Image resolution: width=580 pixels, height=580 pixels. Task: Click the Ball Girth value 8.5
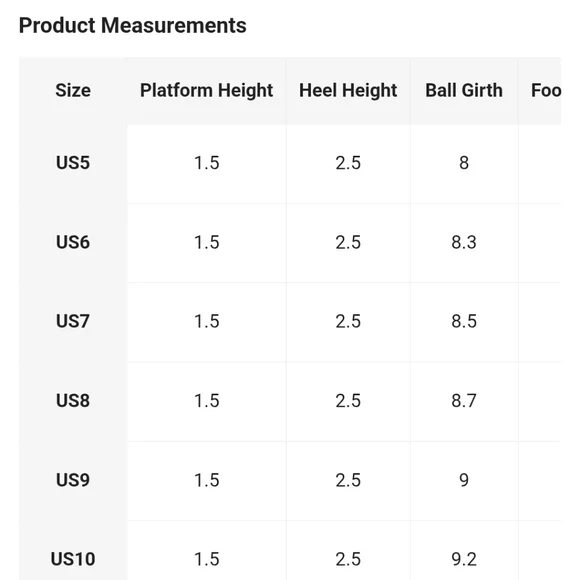pos(464,321)
